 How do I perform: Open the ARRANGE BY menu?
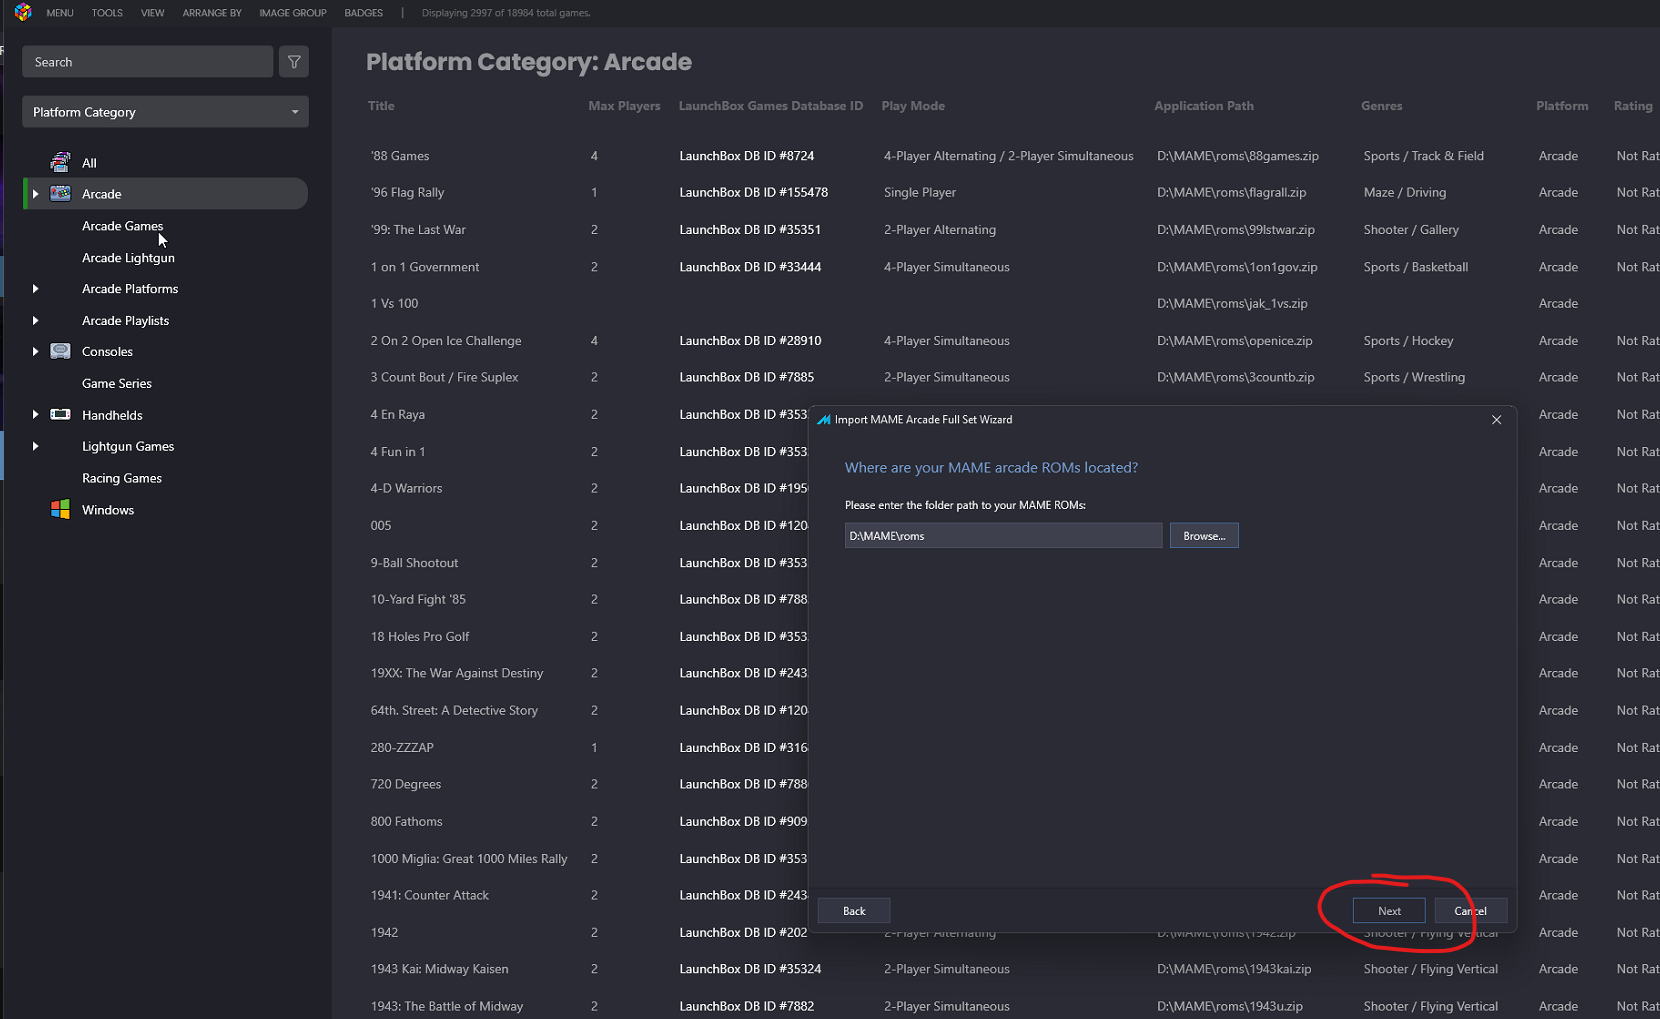[212, 13]
